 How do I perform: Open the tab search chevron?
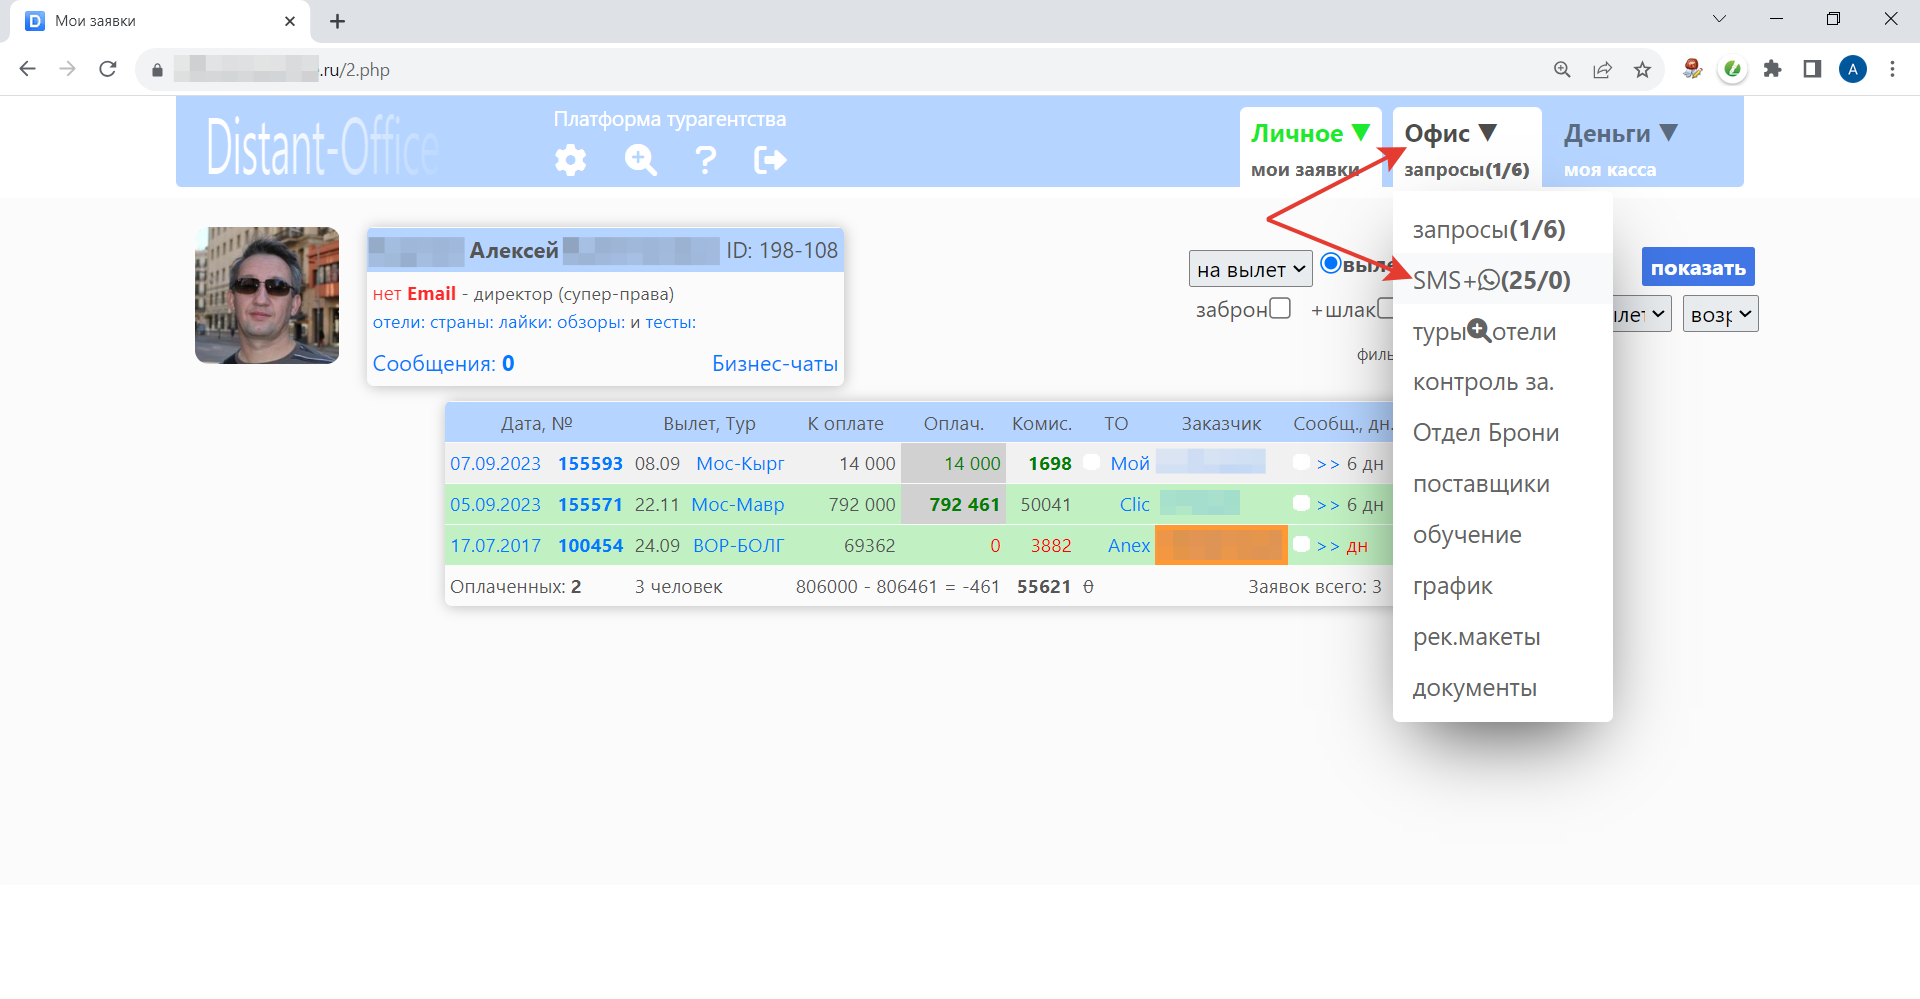[1719, 19]
